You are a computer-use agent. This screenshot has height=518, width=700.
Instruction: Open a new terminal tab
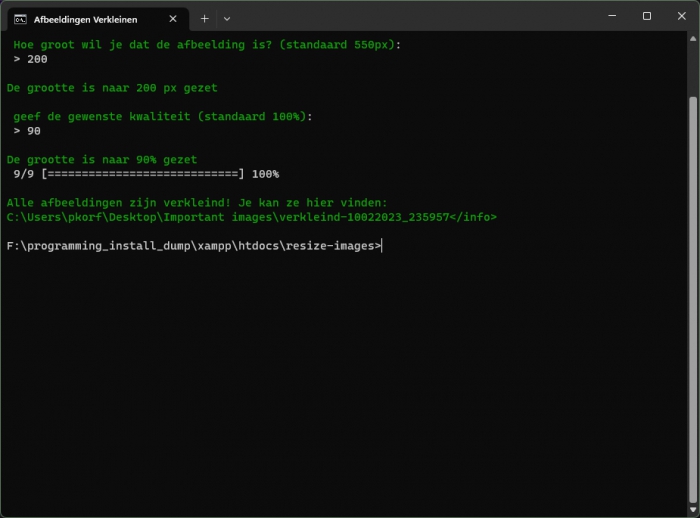[204, 19]
